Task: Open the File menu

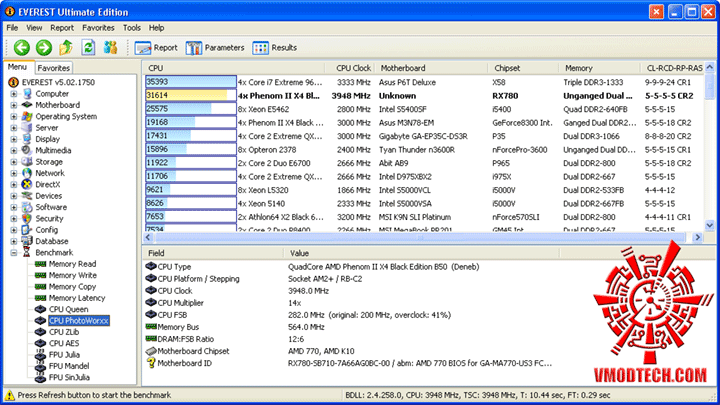Action: (12, 28)
